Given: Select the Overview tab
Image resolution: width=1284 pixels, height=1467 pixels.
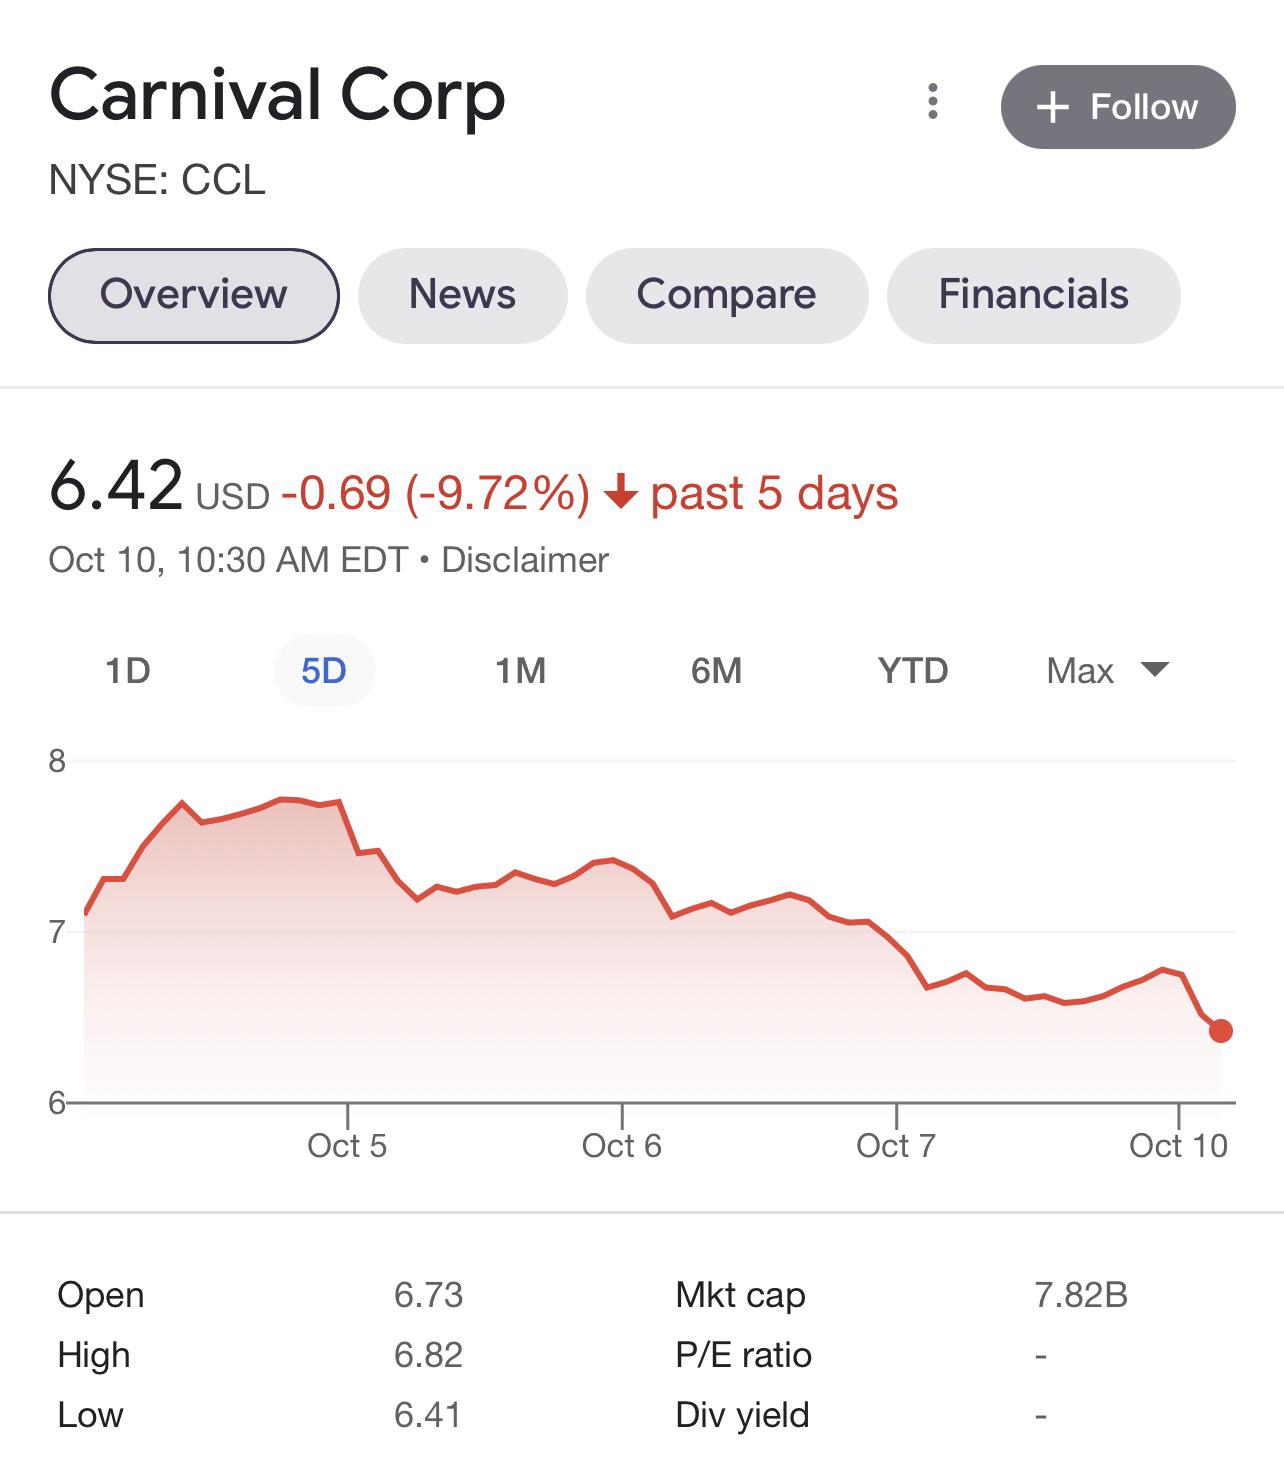Looking at the screenshot, I should tap(194, 295).
